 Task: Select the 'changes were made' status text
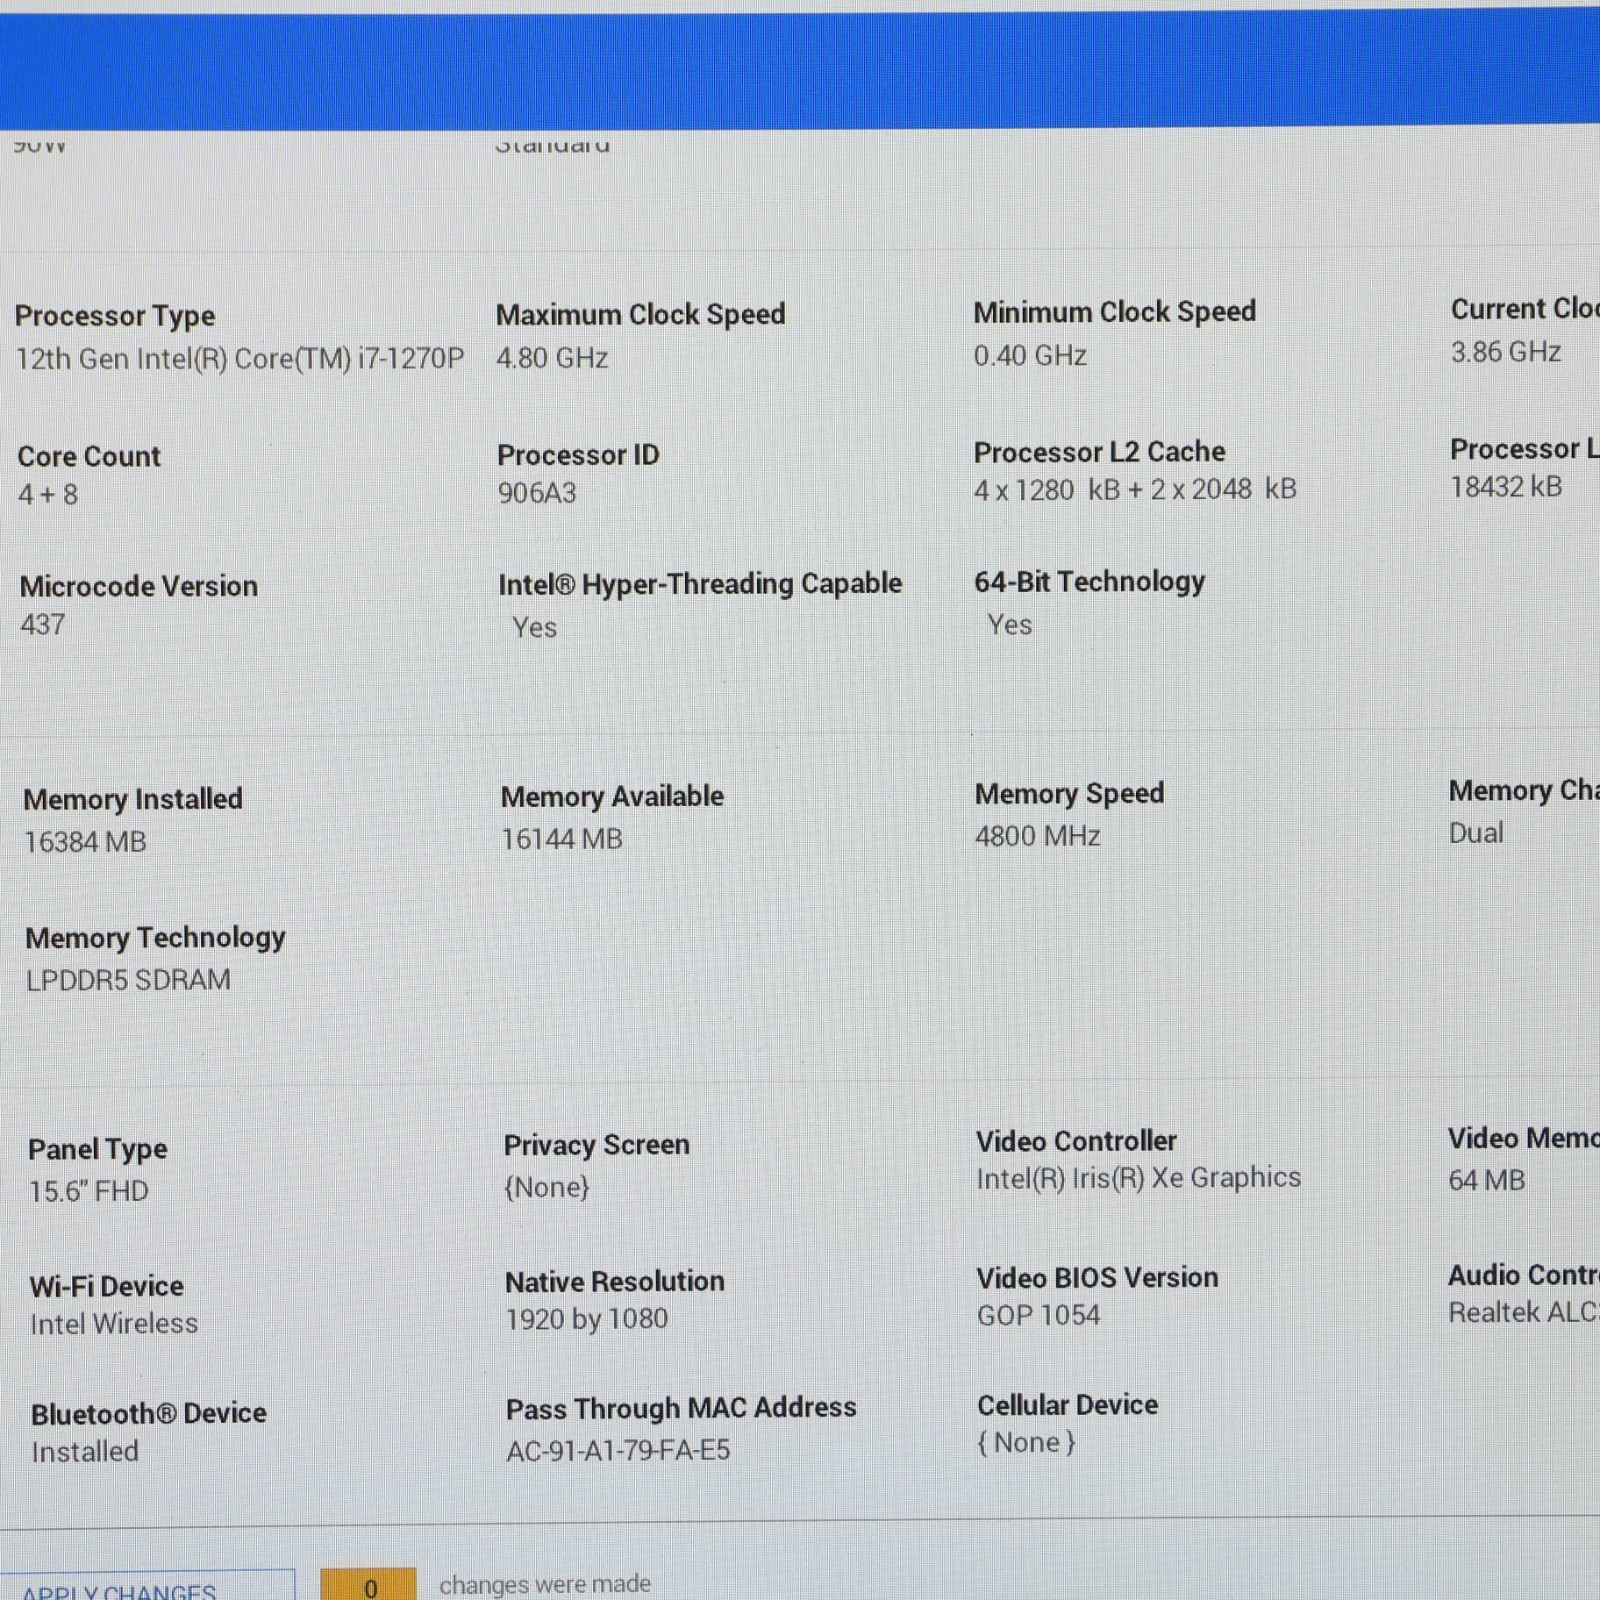click(x=545, y=1584)
